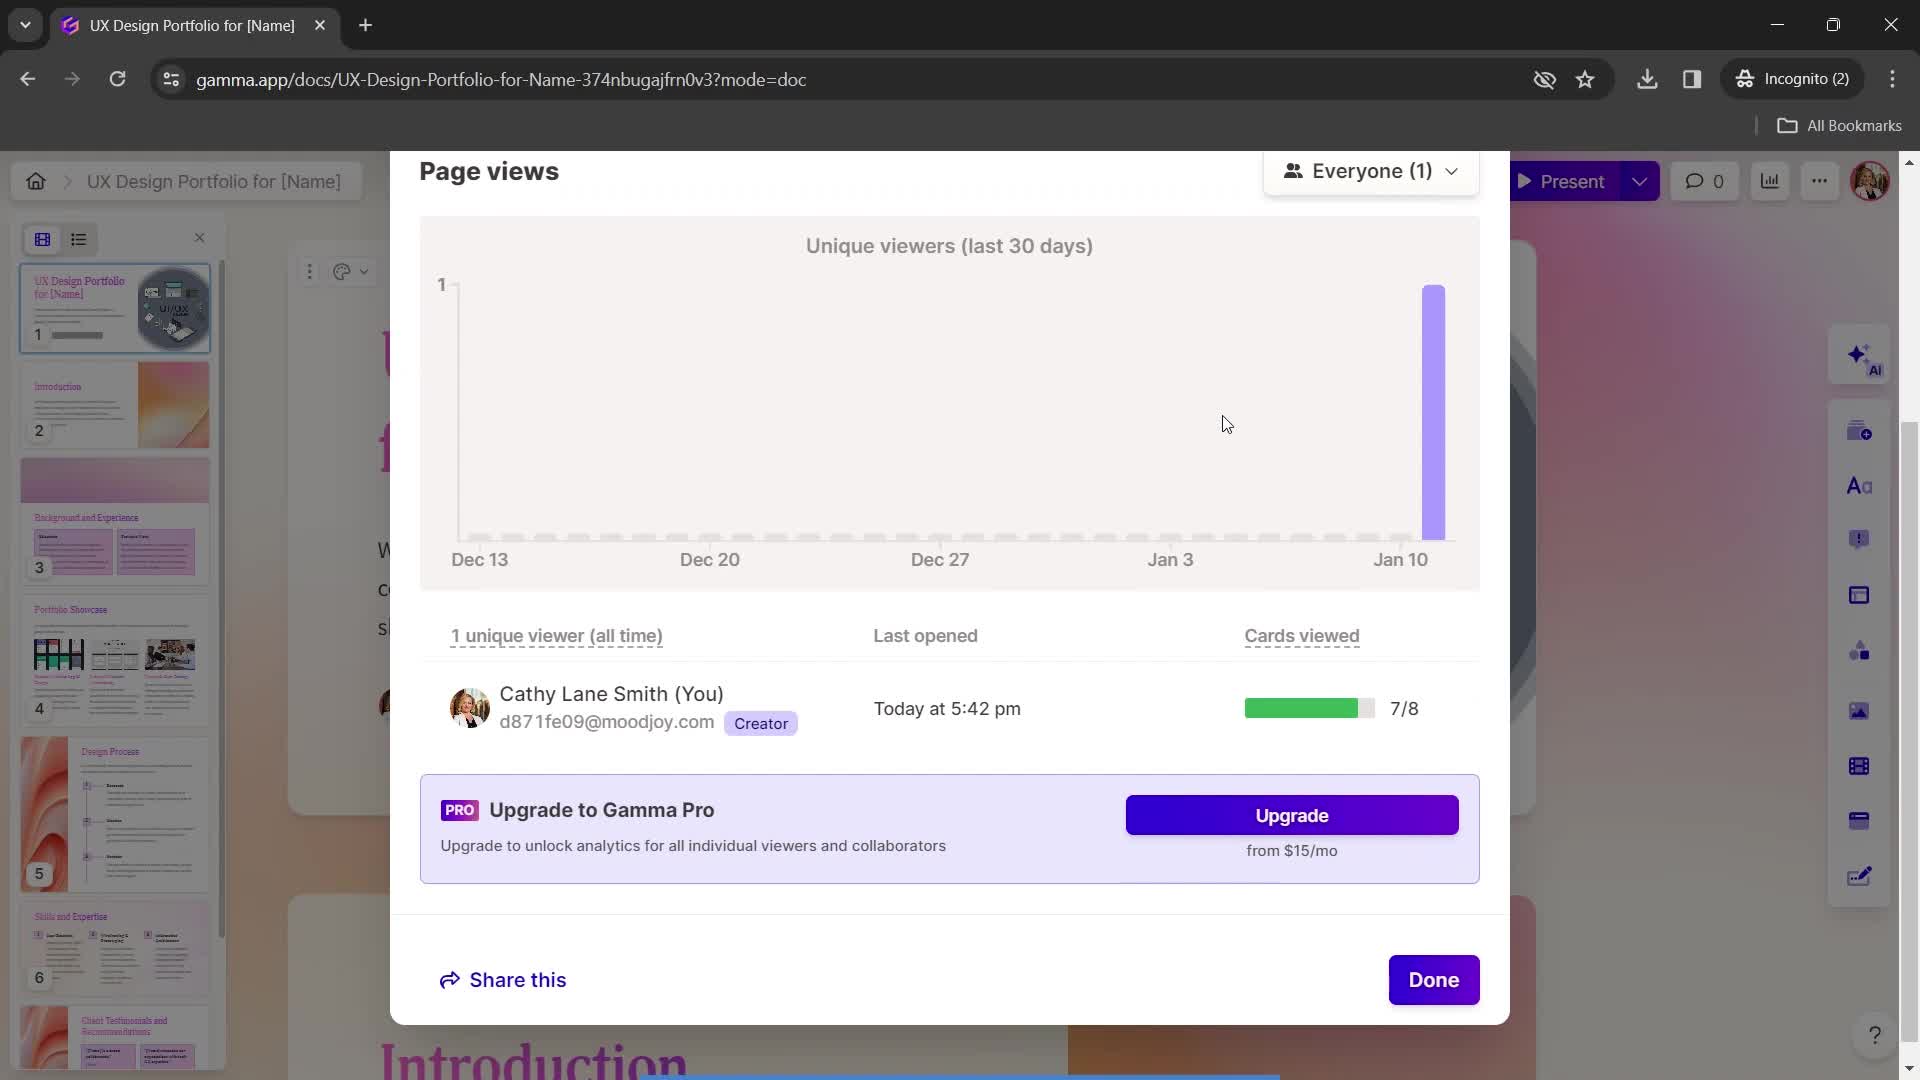Viewport: 1920px width, 1080px height.
Task: Open the Gamma AI assistant
Action: [x=1858, y=356]
